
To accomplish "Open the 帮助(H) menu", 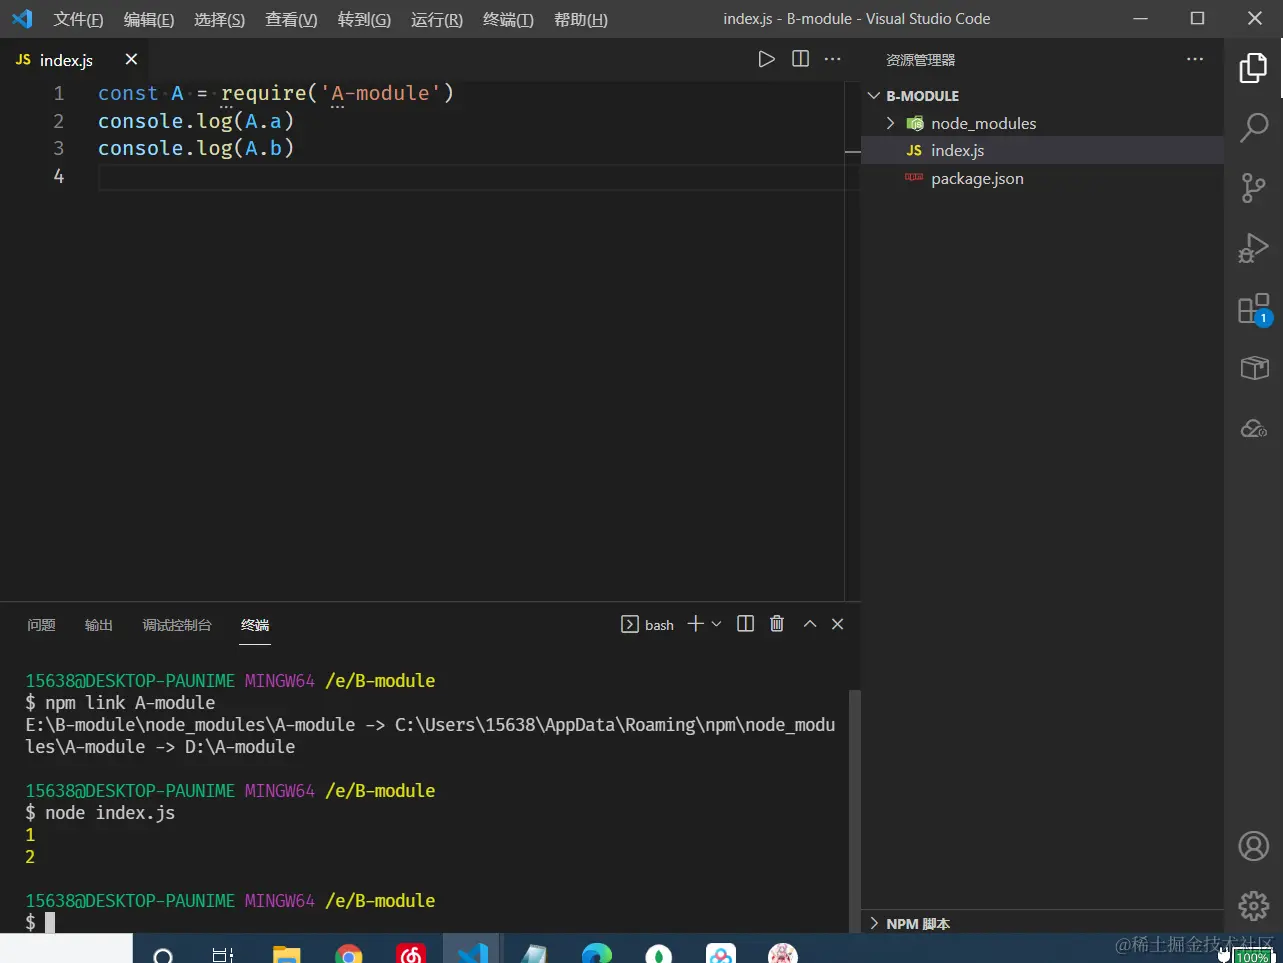I will point(581,19).
